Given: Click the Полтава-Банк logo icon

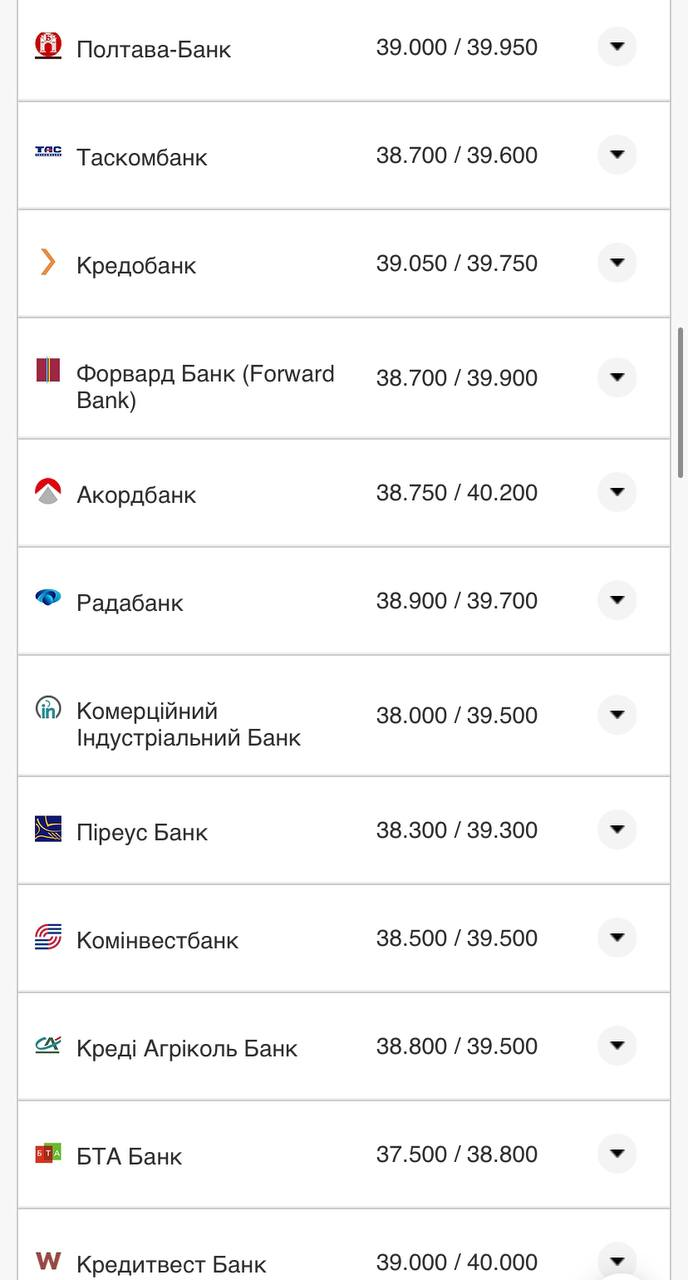Looking at the screenshot, I should (x=47, y=47).
